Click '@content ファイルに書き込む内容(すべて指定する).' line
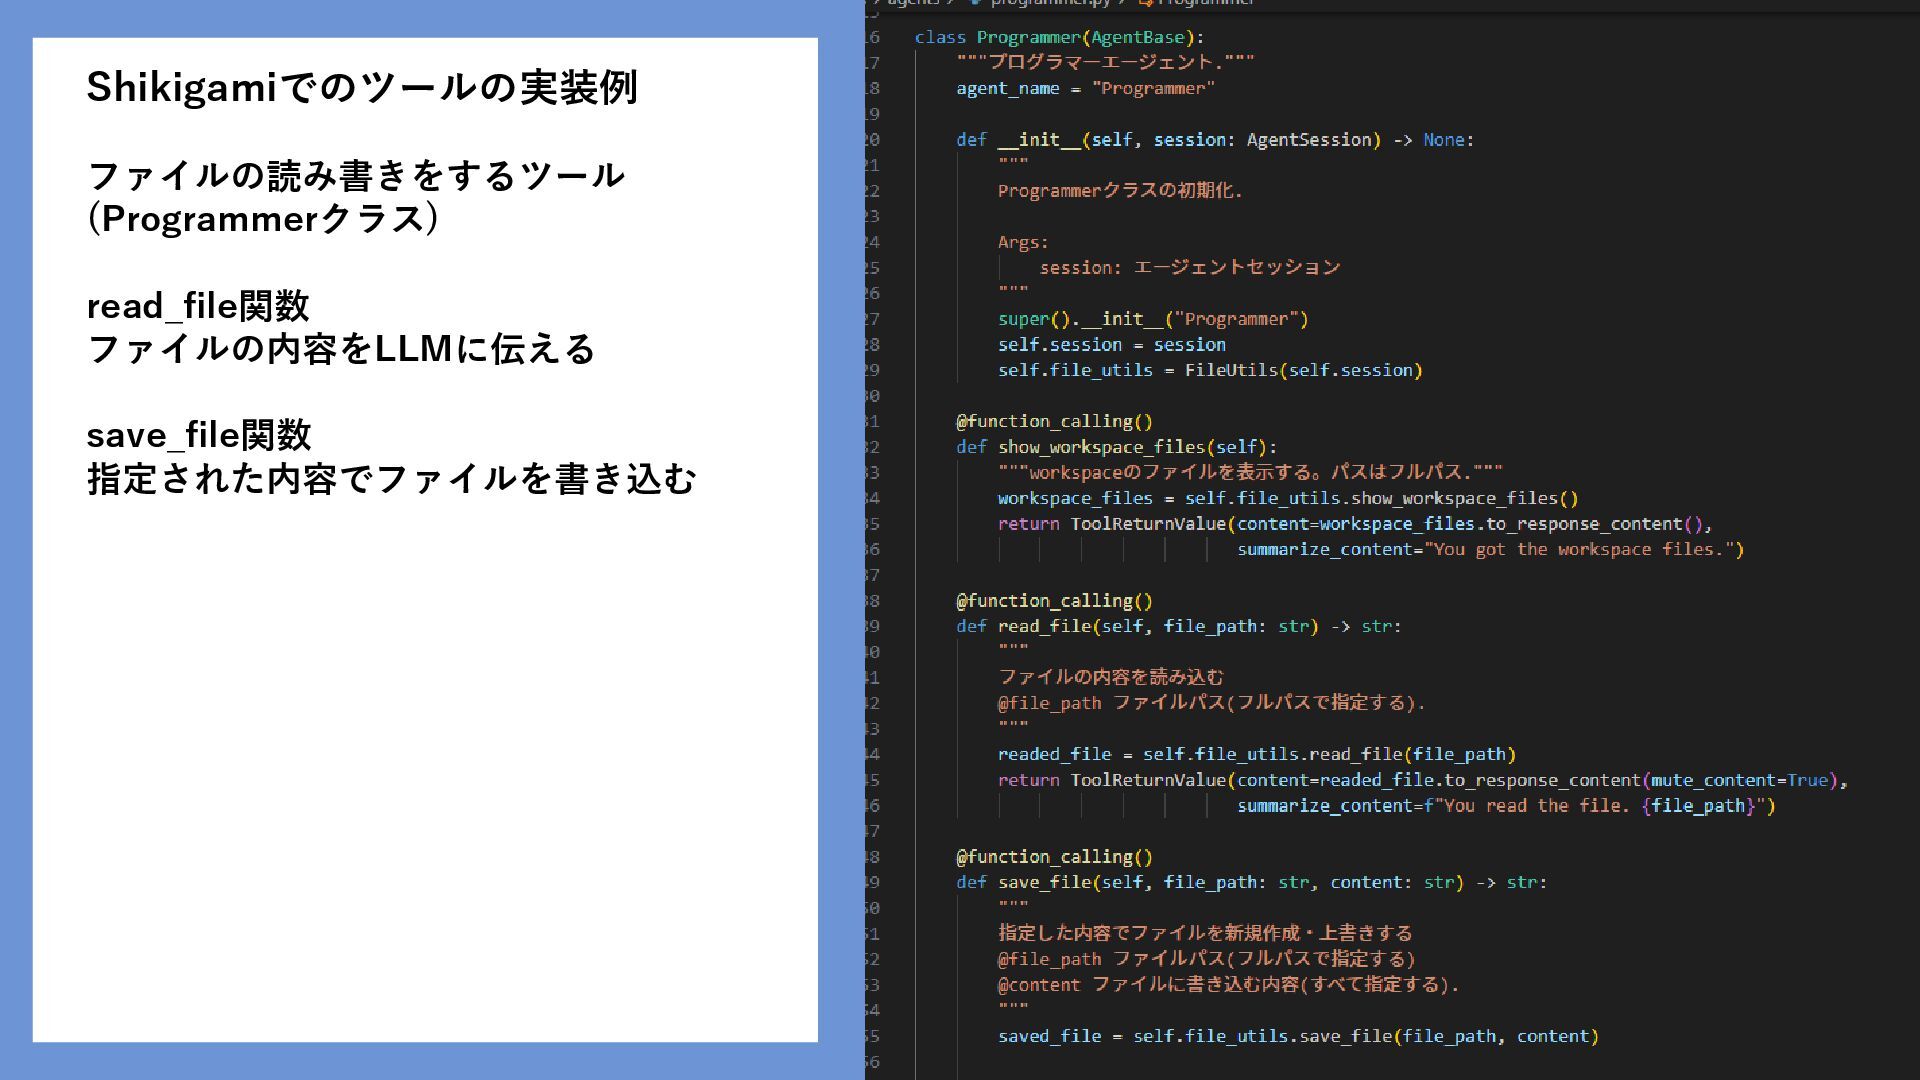 (1228, 985)
